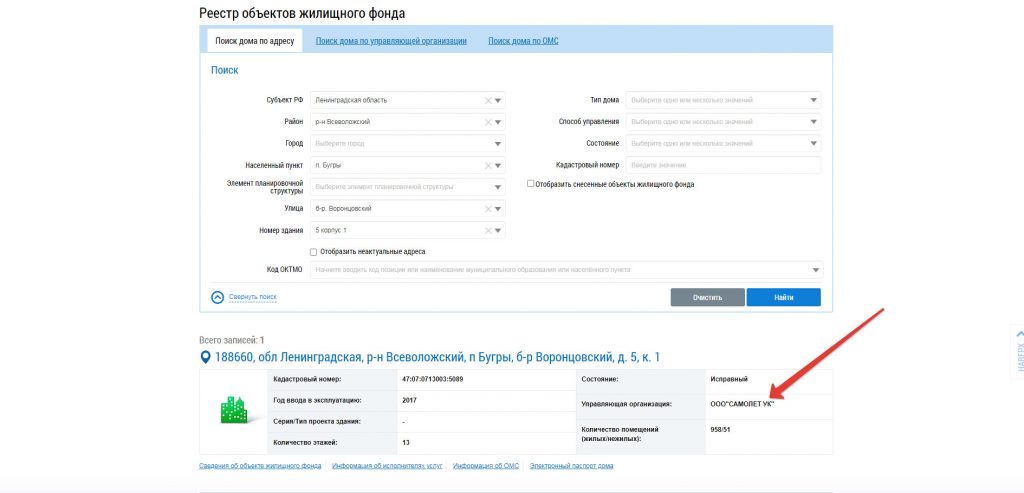Open the address link 188660, обл Ленинградская
Screen dimensions: 1024x493
click(438, 358)
